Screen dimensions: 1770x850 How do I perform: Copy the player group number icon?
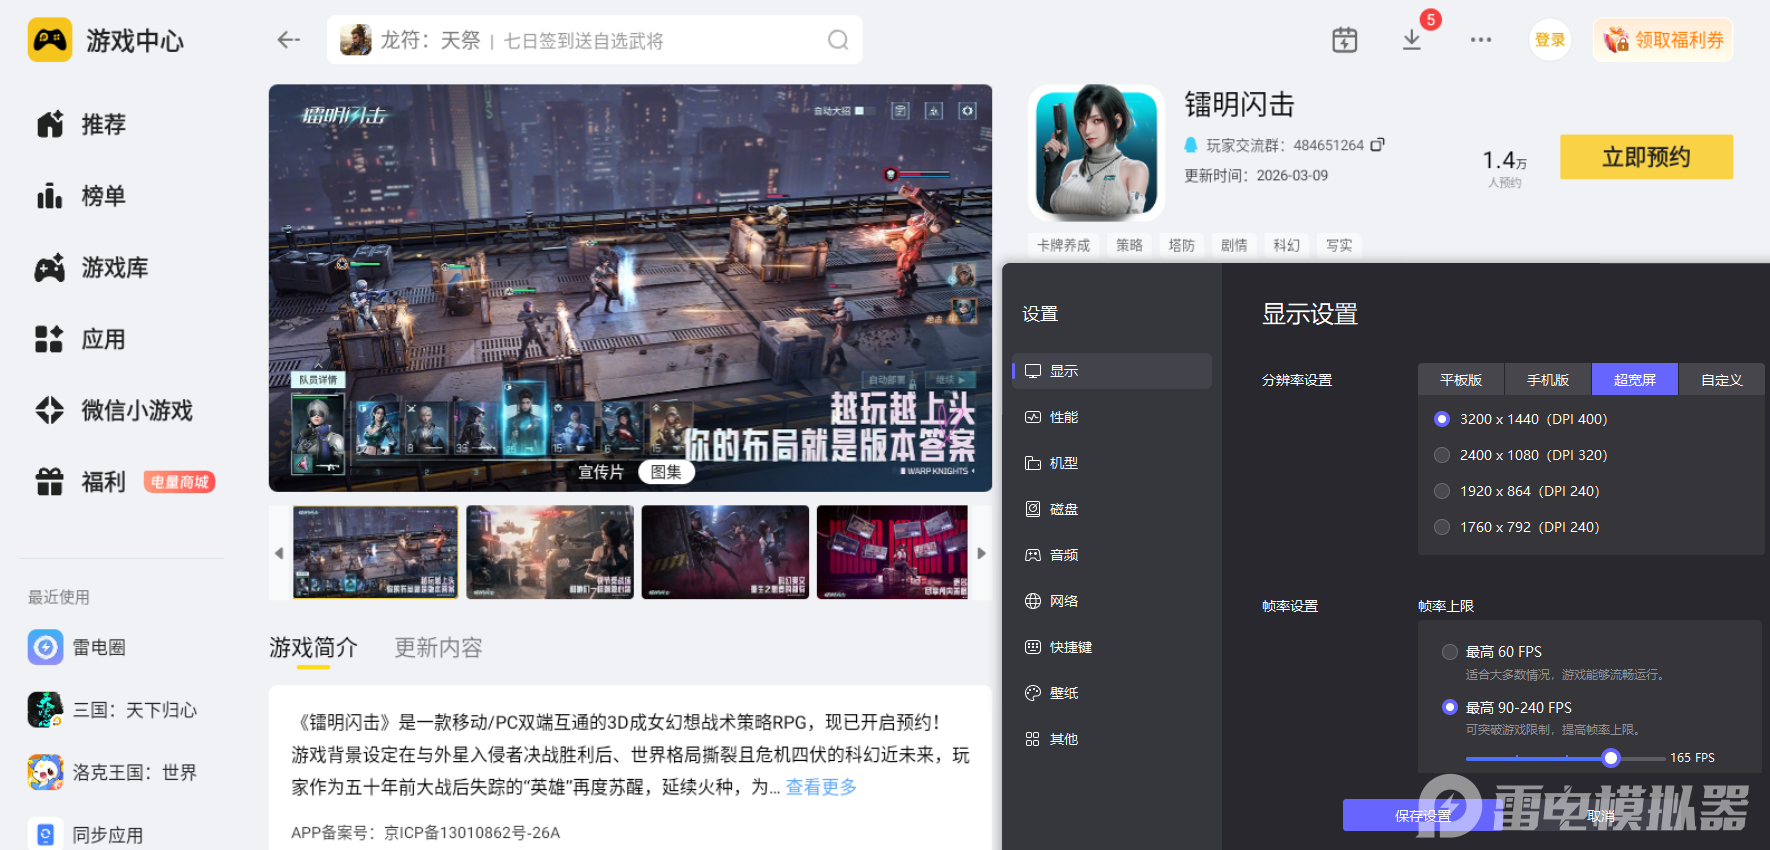pyautogui.click(x=1377, y=145)
